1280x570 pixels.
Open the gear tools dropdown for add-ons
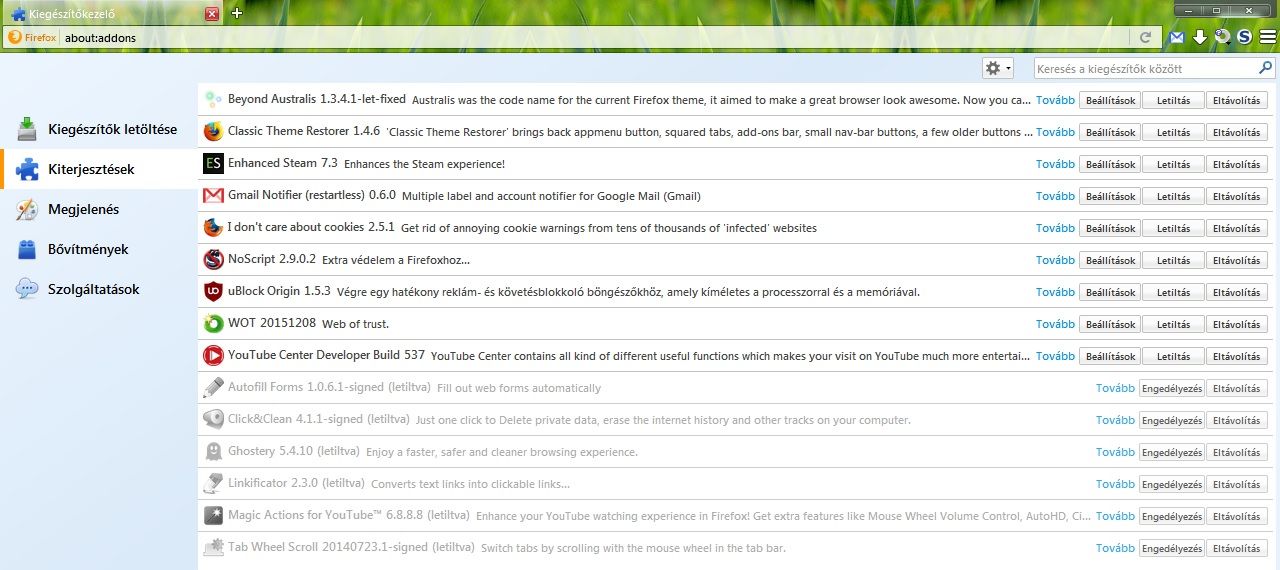(x=998, y=68)
